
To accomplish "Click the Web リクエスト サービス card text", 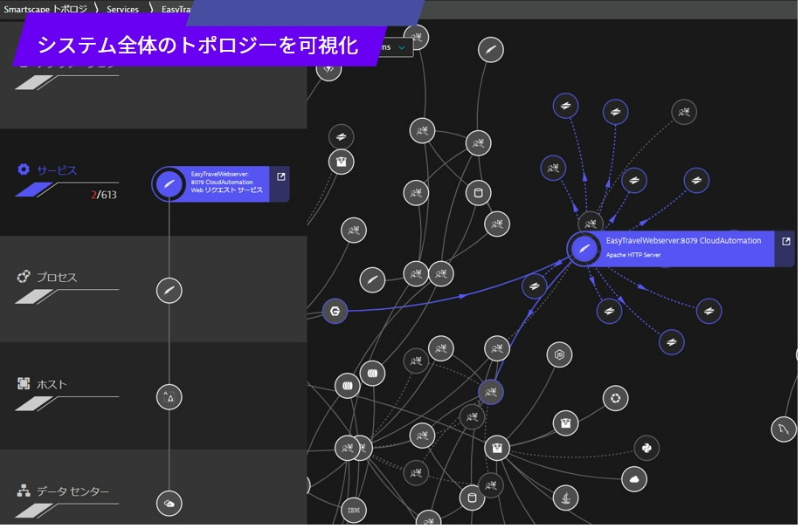I will click(226, 182).
